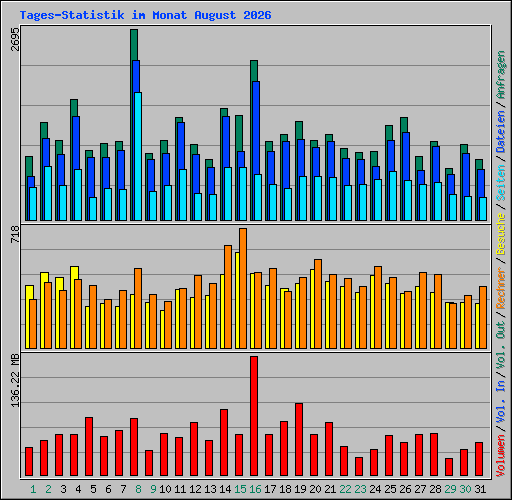Click day label 11 on the x-axis
The image size is (512, 500).
pyautogui.click(x=180, y=489)
